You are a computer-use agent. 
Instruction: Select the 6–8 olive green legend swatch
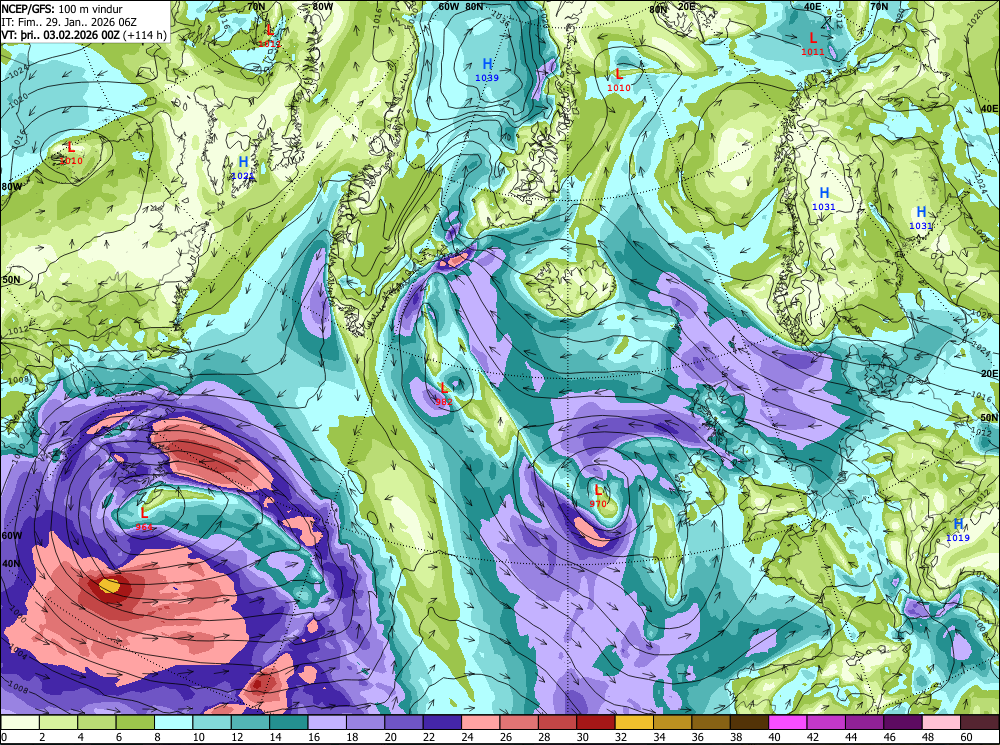pos(135,722)
